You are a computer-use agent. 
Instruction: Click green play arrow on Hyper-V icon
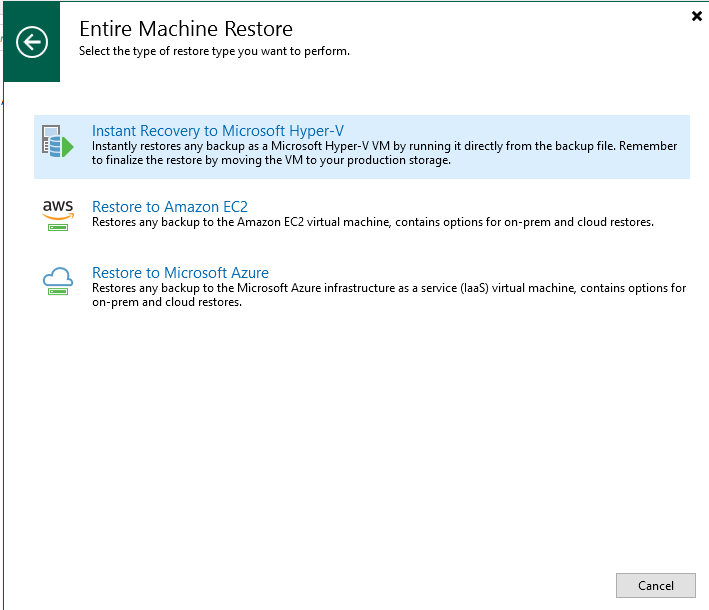pyautogui.click(x=68, y=148)
